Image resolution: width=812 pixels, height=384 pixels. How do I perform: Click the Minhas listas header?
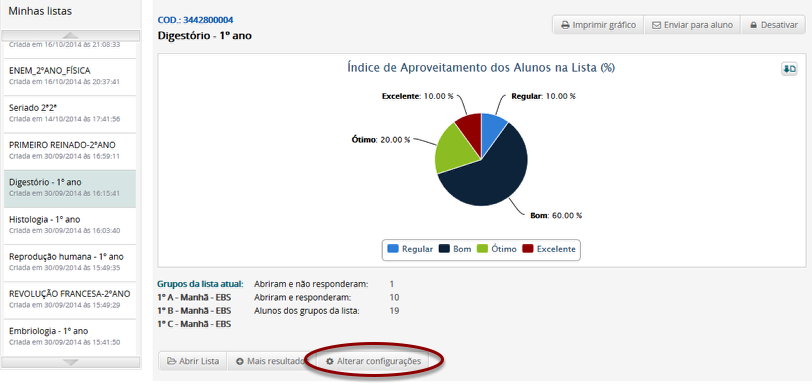tap(40, 11)
